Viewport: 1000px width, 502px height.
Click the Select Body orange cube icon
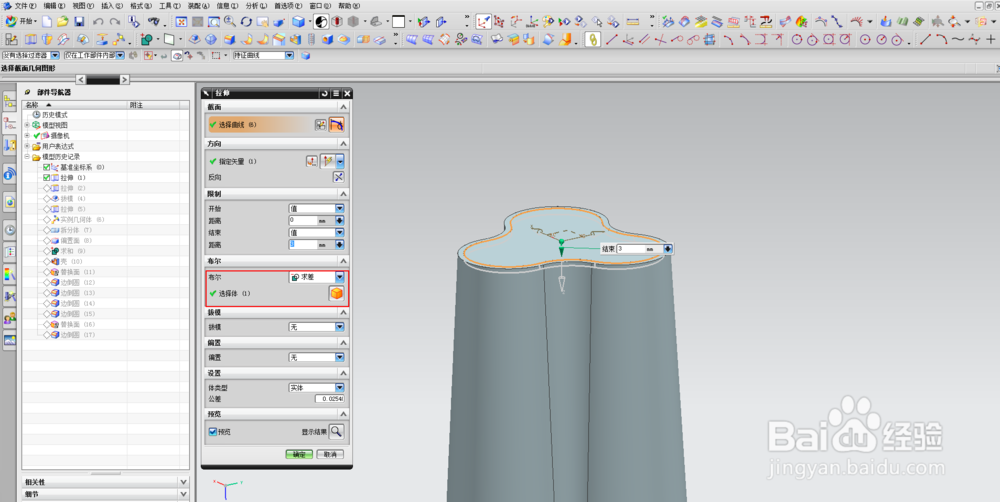point(336,293)
